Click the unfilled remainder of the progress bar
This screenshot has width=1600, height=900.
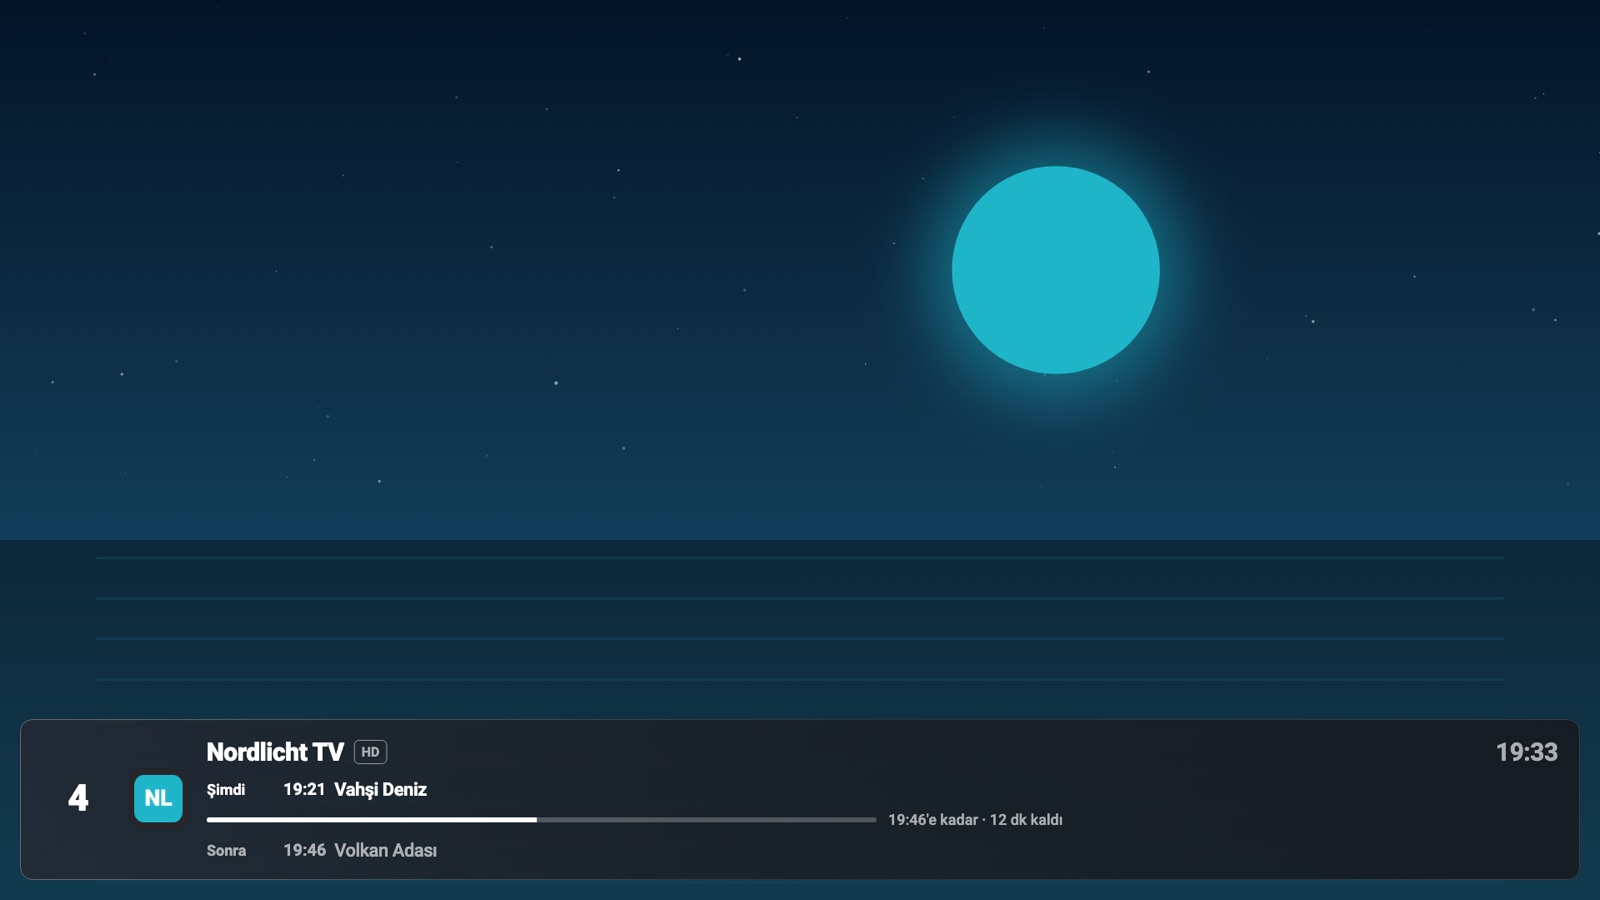pos(706,820)
